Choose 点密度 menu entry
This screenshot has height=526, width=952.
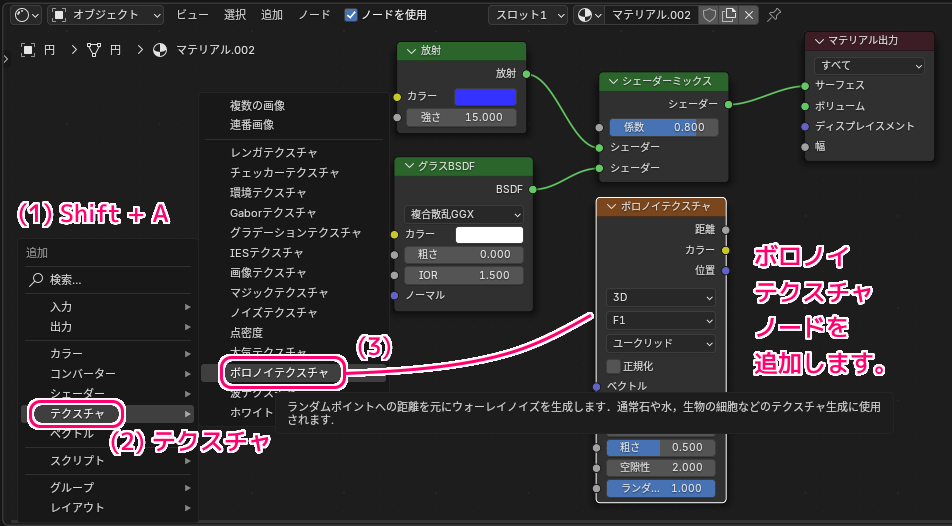pos(293,333)
